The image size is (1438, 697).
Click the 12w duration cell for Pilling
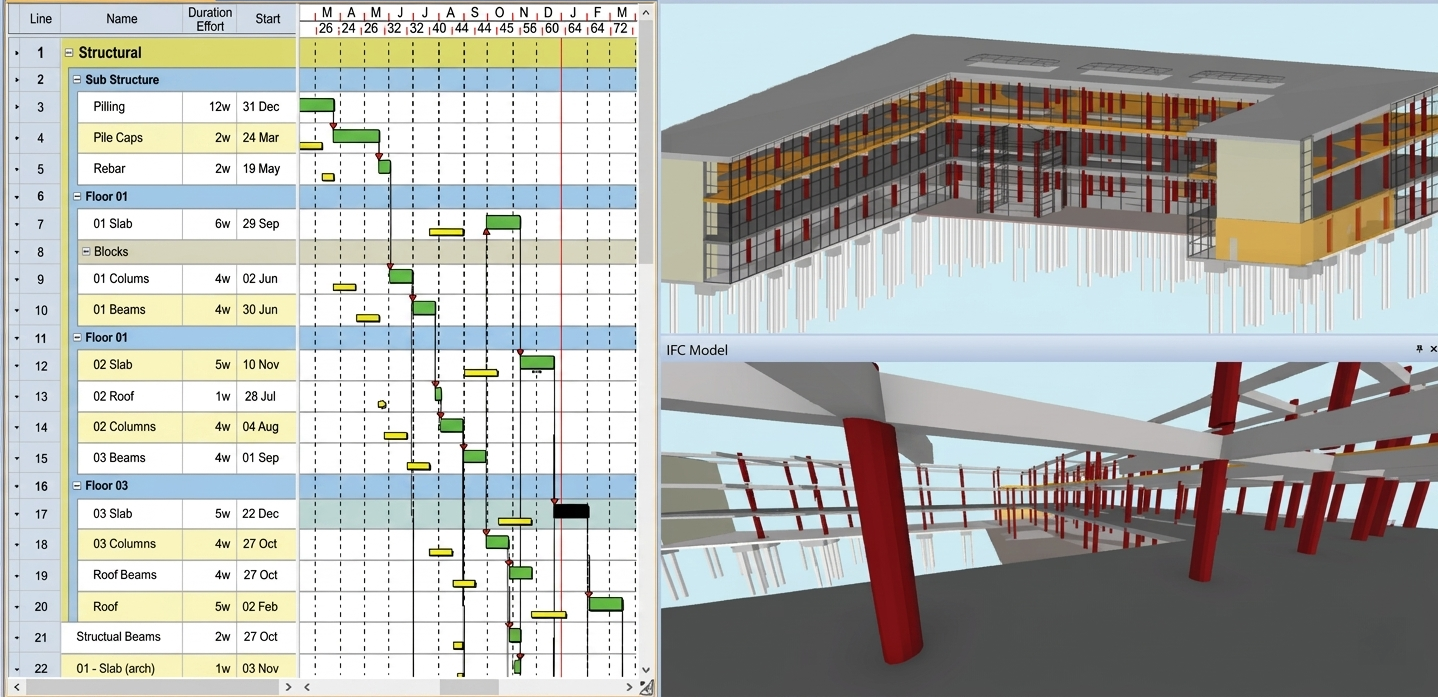210,107
